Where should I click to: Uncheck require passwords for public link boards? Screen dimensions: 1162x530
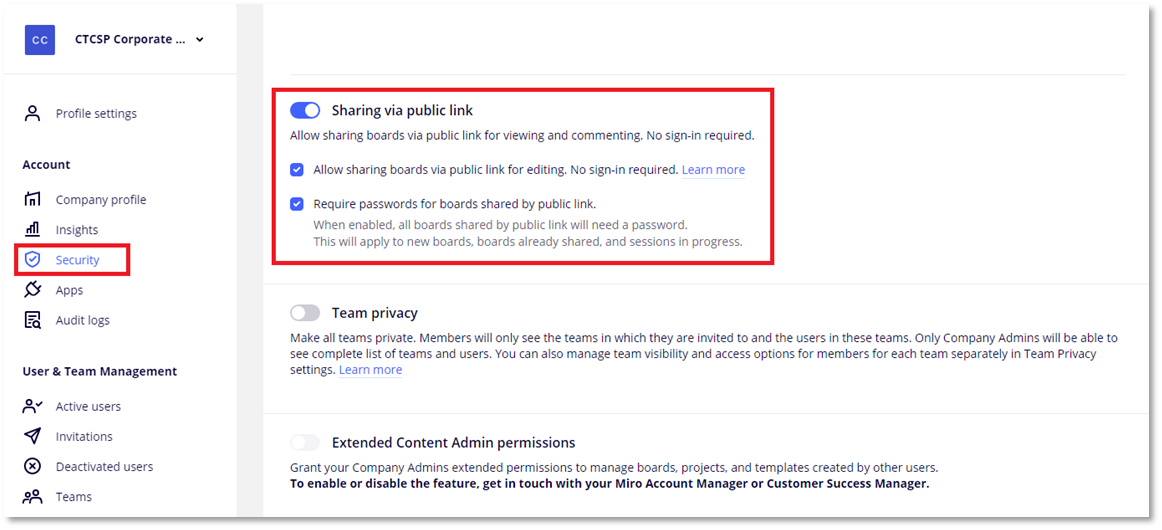296,203
